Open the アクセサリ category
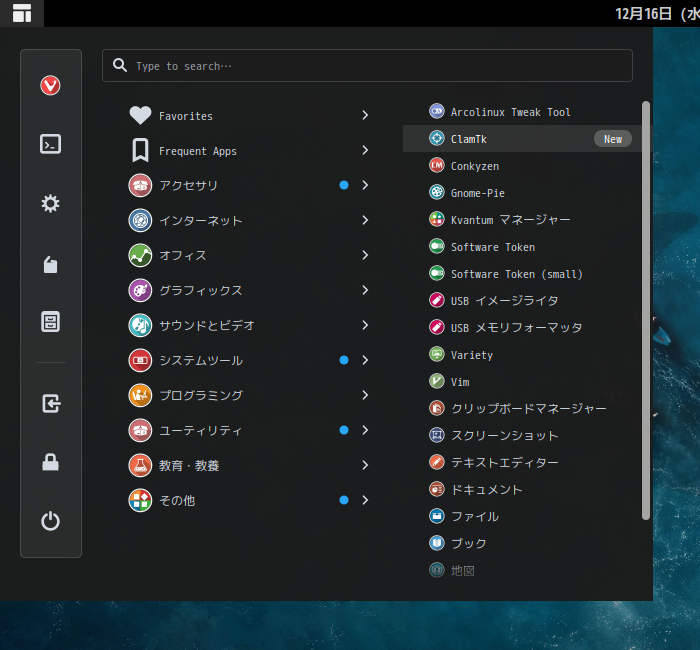The width and height of the screenshot is (700, 650). point(249,185)
